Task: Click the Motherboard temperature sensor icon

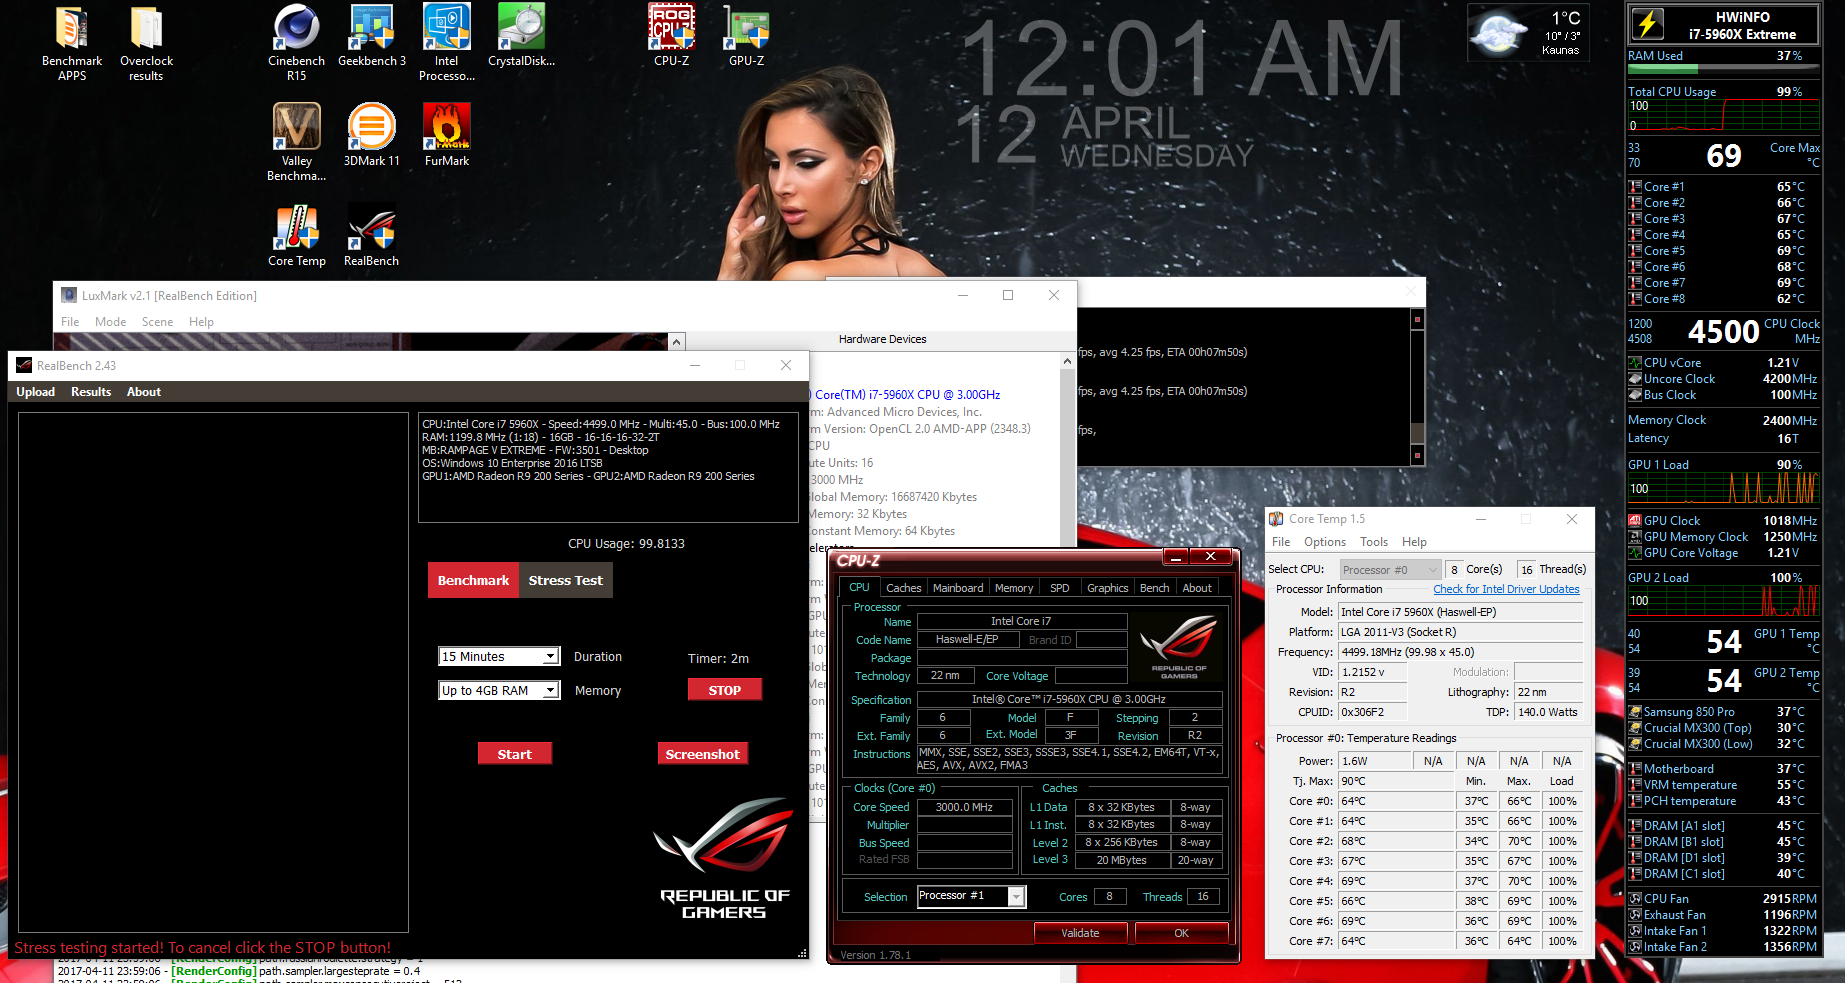Action: click(x=1635, y=769)
